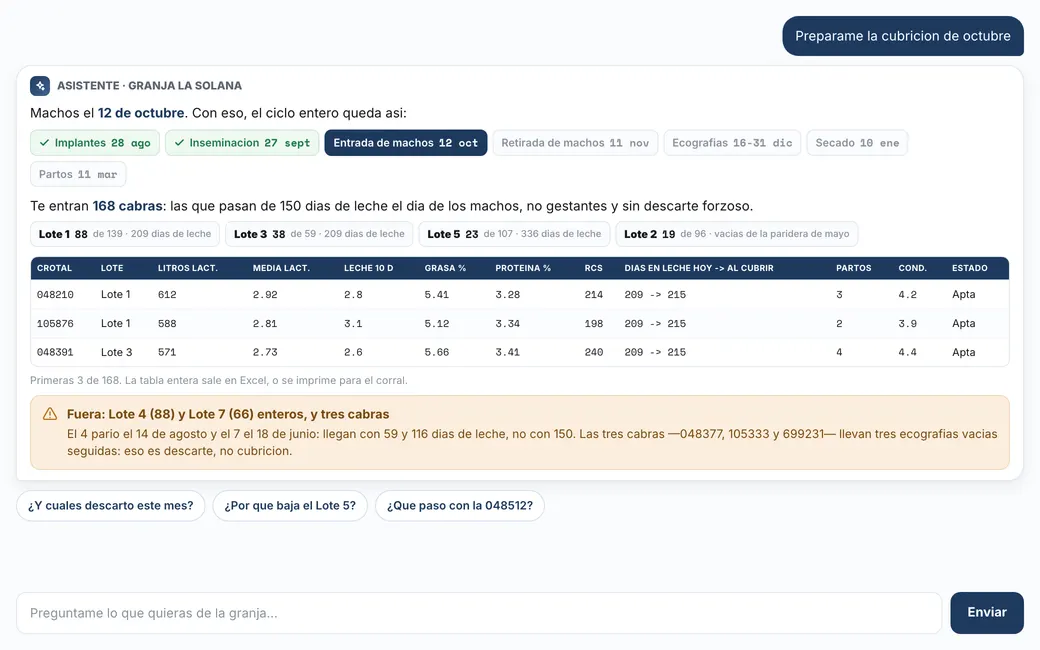Click the Inseminacion 27 sept checkmark
The height and width of the screenshot is (650, 1040).
pyautogui.click(x=179, y=143)
